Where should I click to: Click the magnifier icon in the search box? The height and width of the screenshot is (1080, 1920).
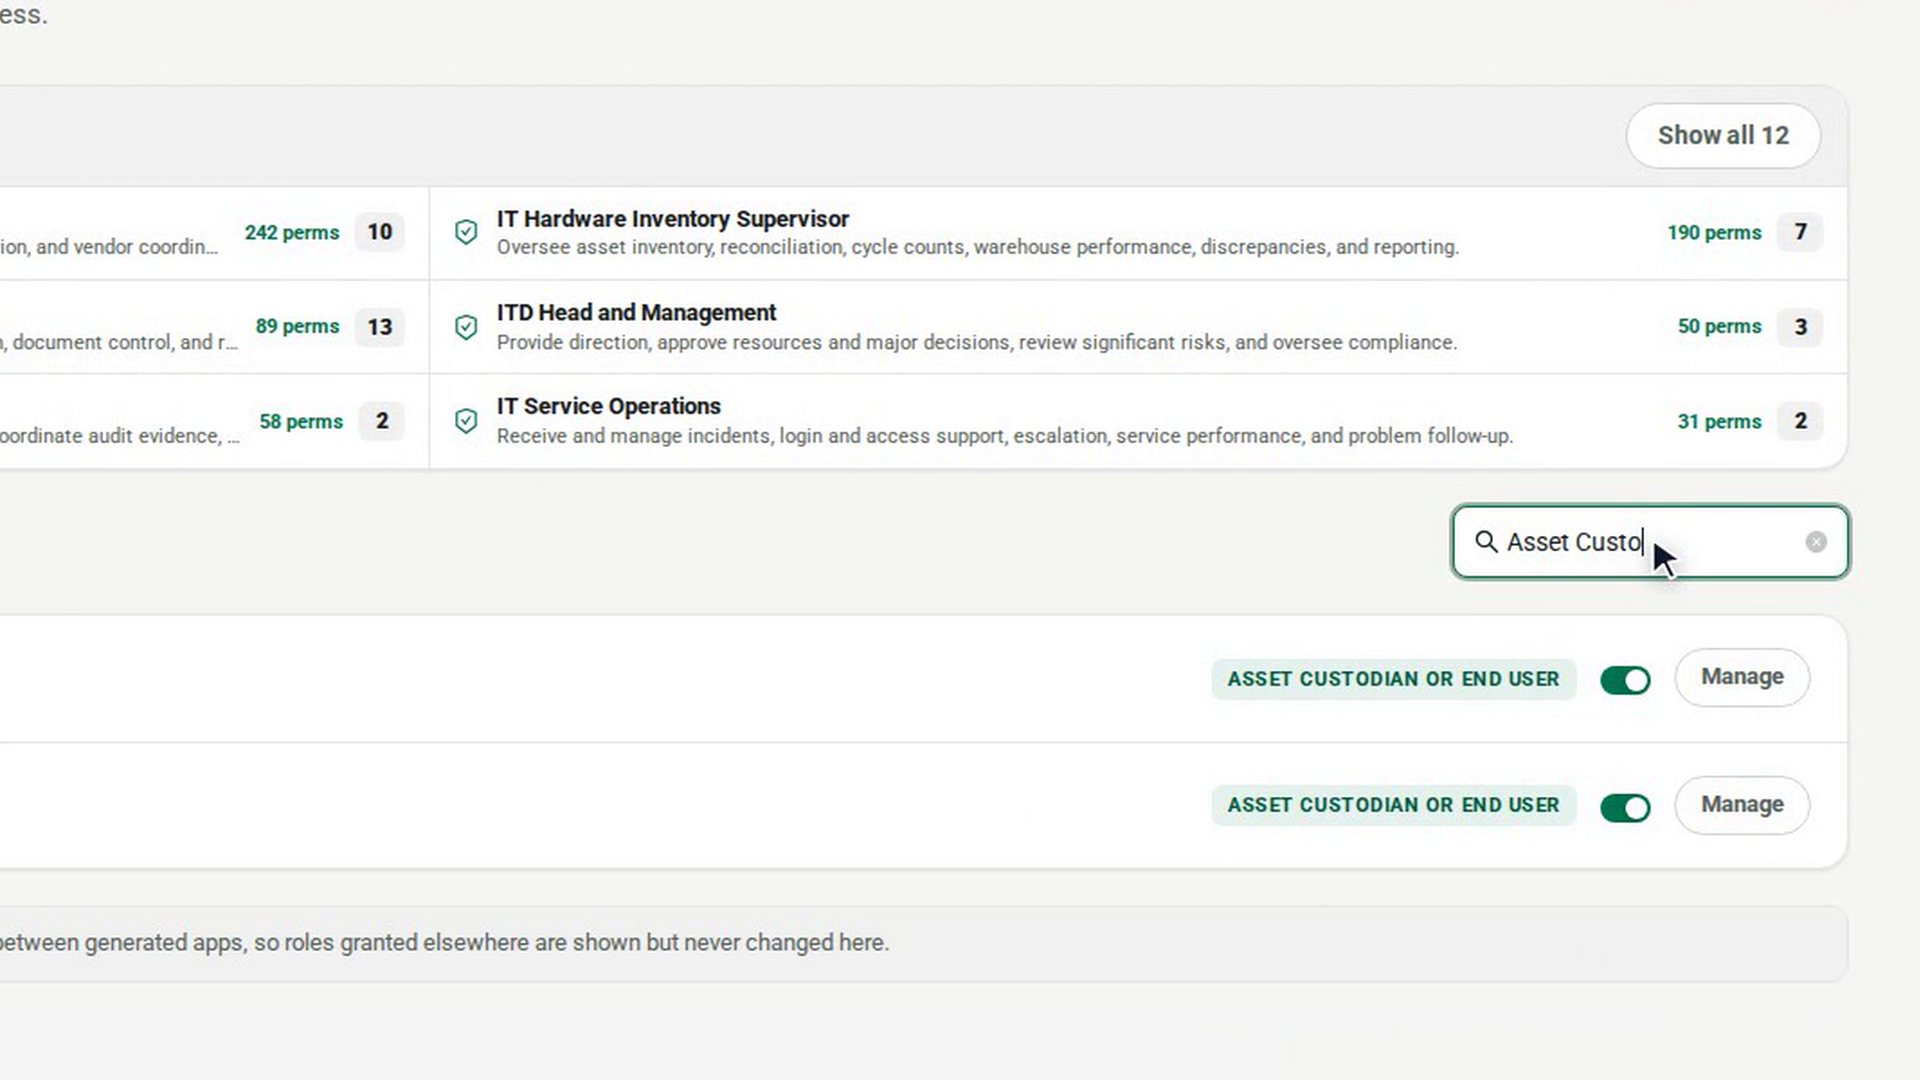[x=1486, y=542]
